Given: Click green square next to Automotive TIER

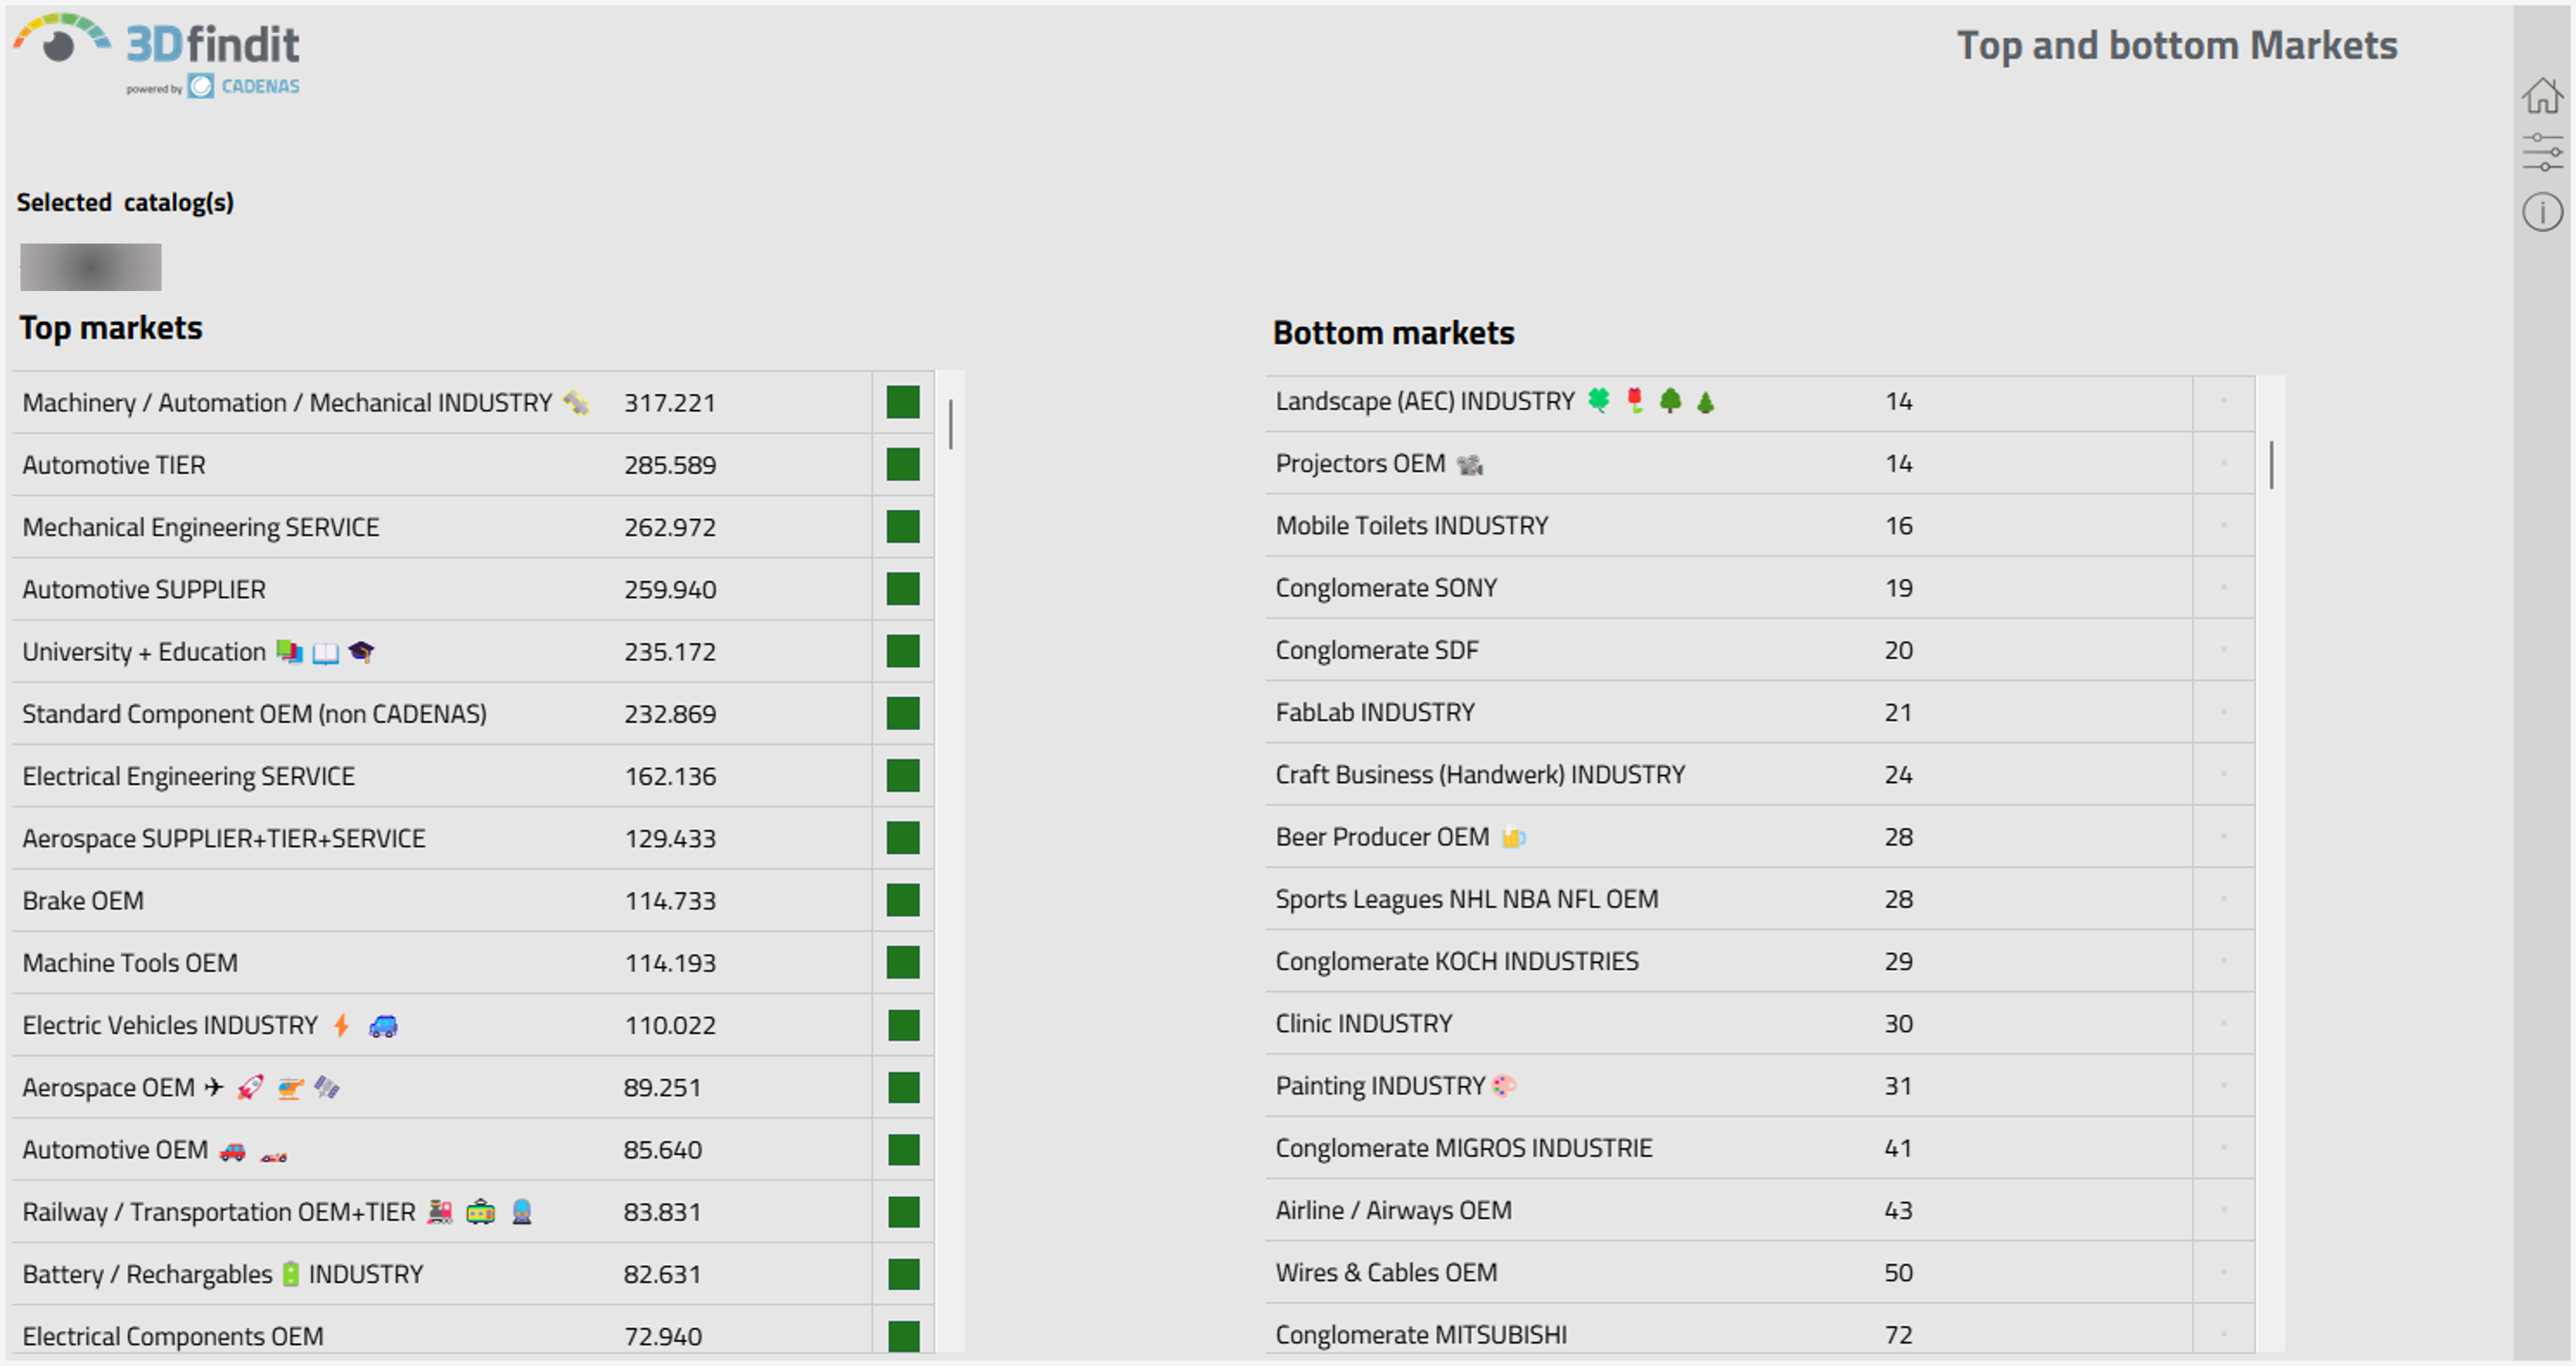Looking at the screenshot, I should [902, 465].
